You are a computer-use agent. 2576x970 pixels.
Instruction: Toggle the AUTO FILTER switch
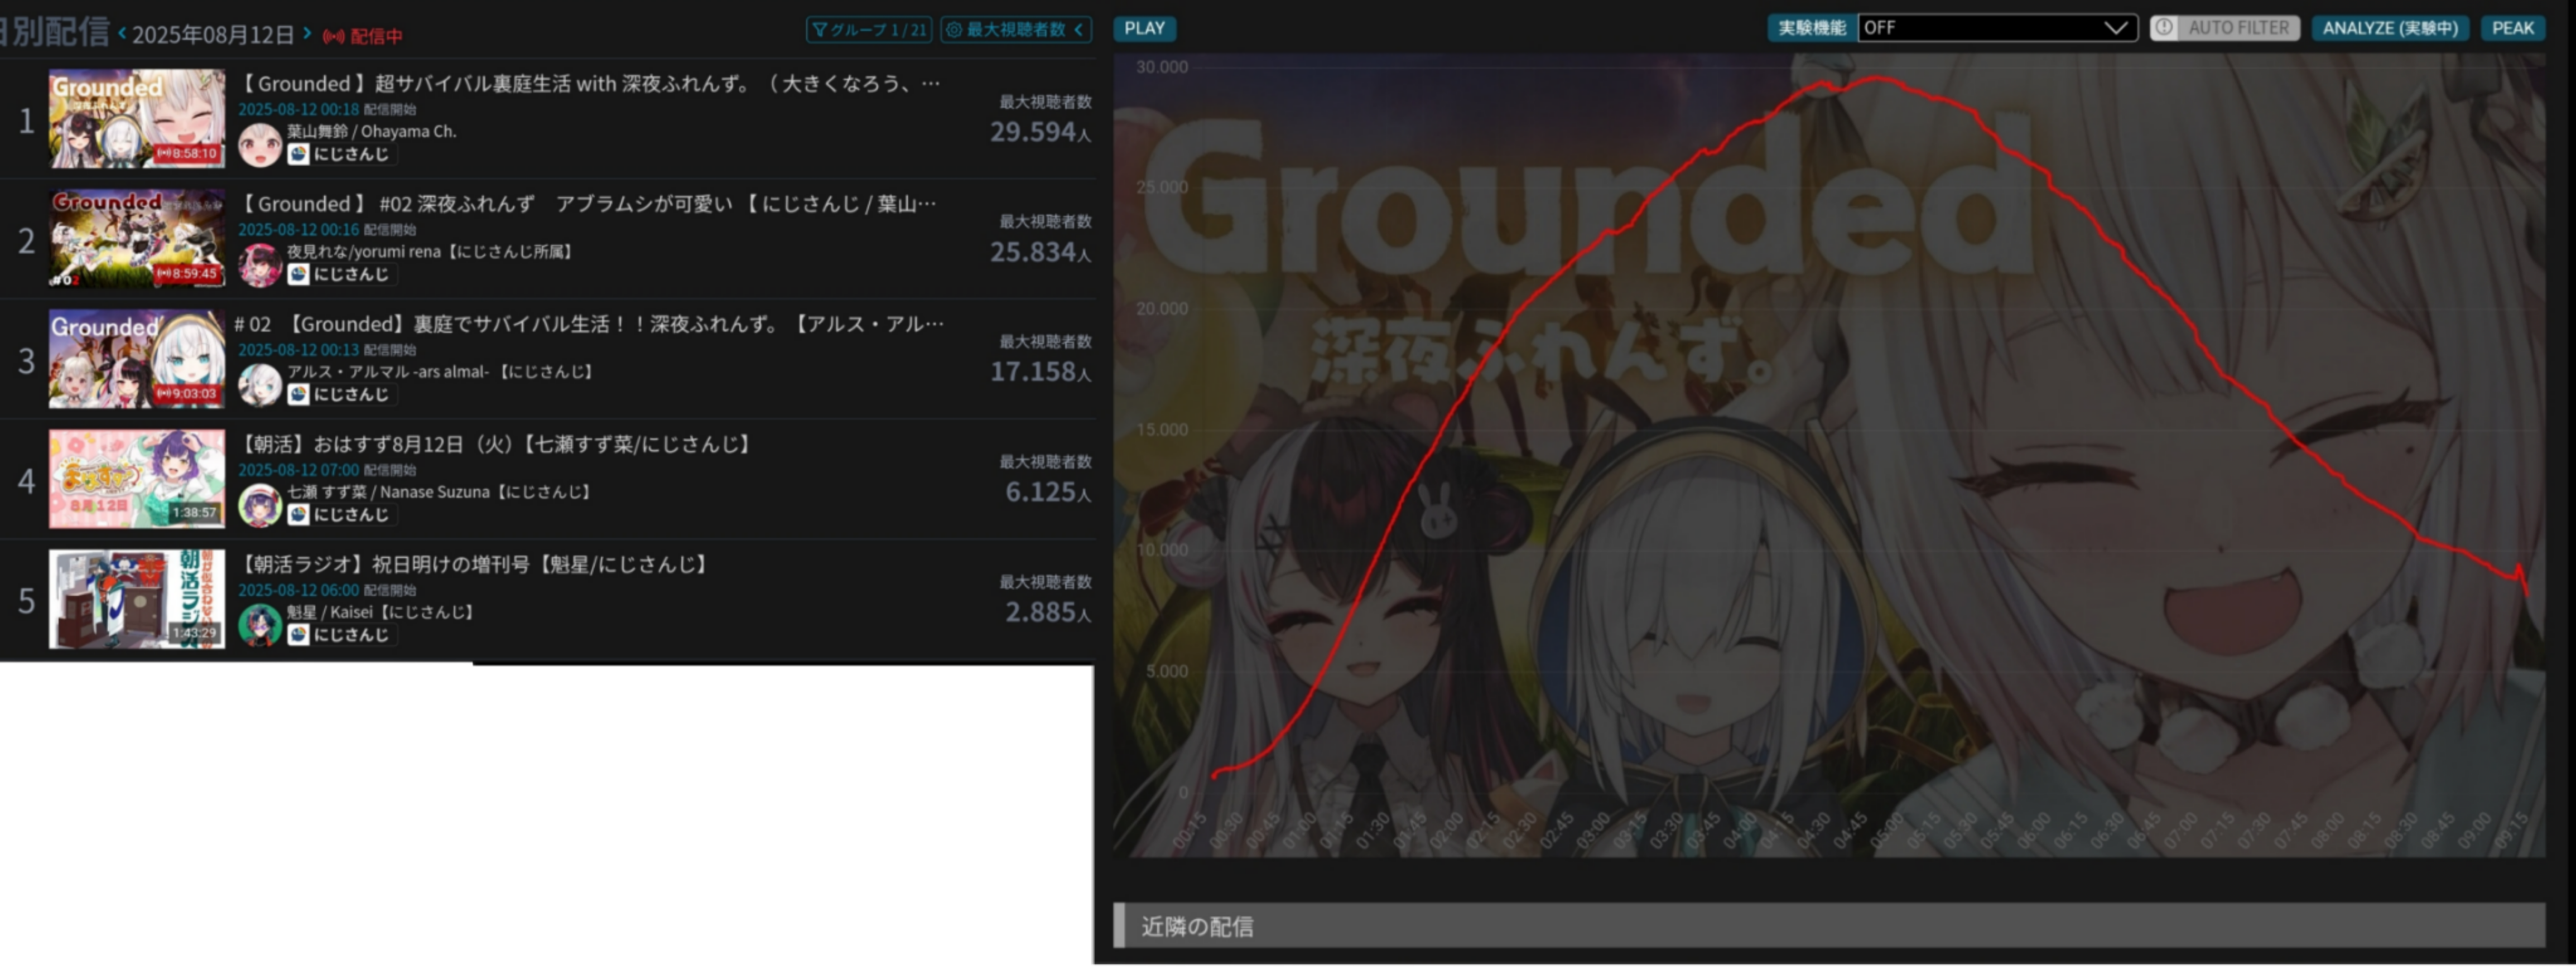tap(2224, 28)
